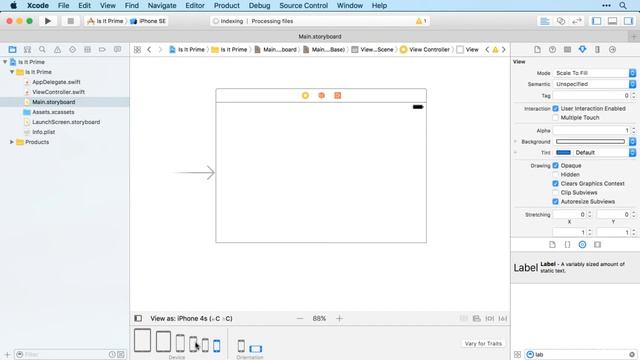Toggle User Interaction Enabled checkbox
This screenshot has height=360, width=640.
(x=555, y=109)
